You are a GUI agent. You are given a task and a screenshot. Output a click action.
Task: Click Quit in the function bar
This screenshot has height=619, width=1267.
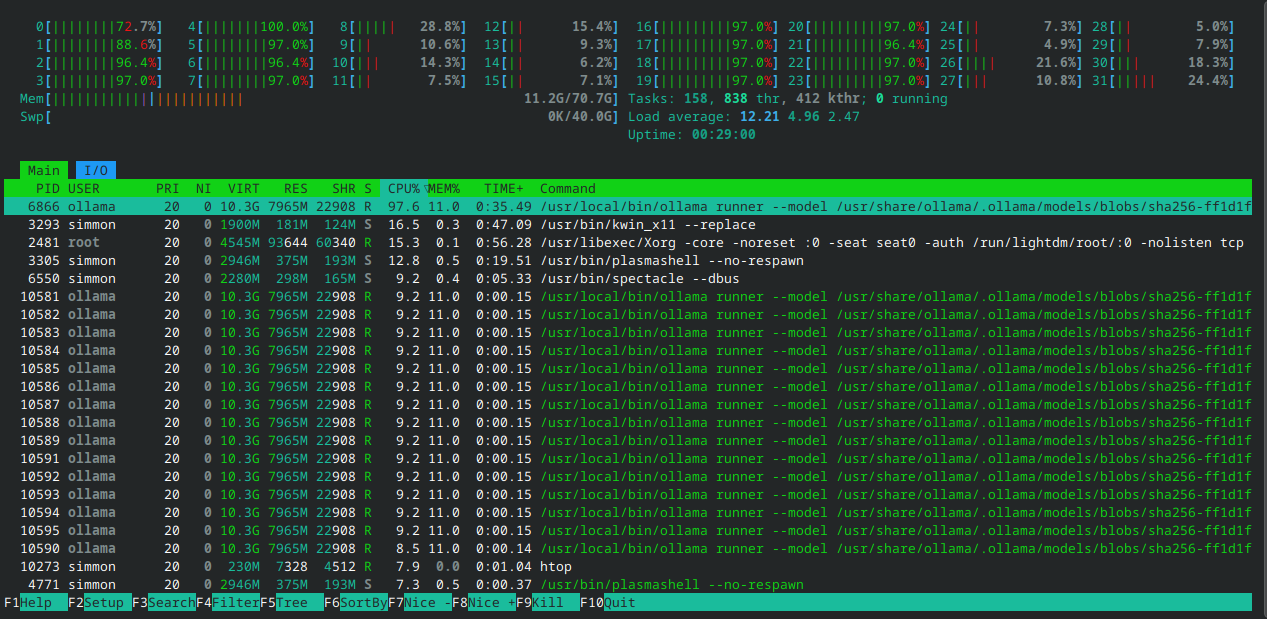click(x=608, y=603)
